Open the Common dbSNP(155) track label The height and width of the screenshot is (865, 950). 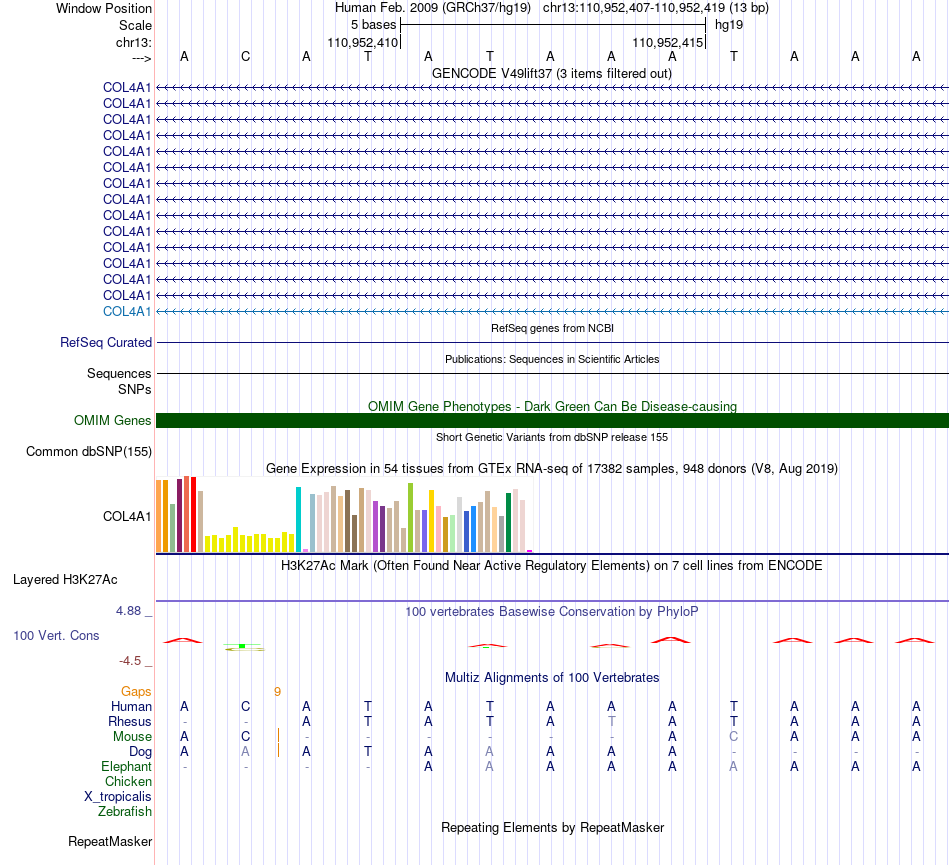88,451
